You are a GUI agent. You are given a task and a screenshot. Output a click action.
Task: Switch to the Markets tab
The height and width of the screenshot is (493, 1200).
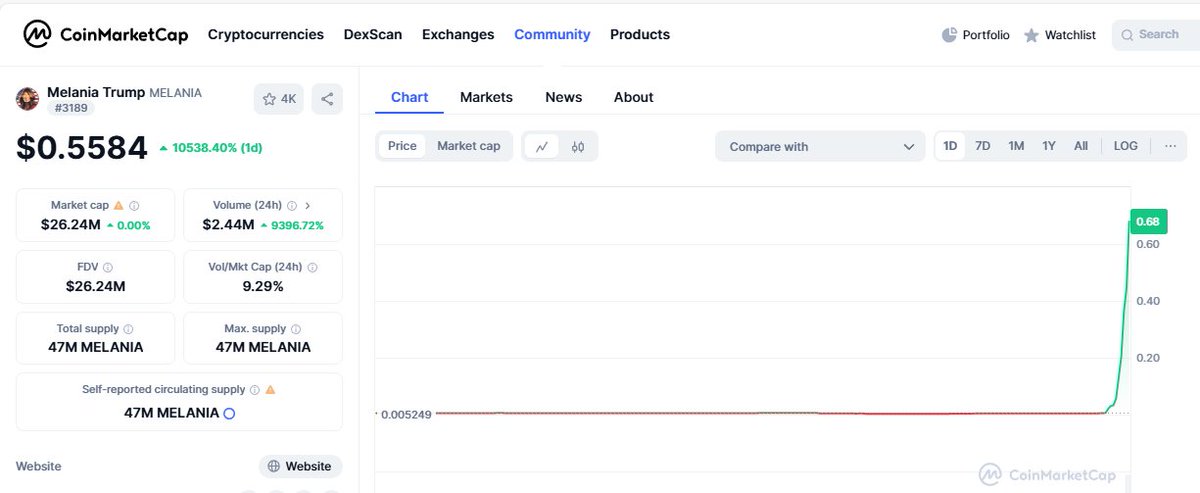tap(486, 97)
